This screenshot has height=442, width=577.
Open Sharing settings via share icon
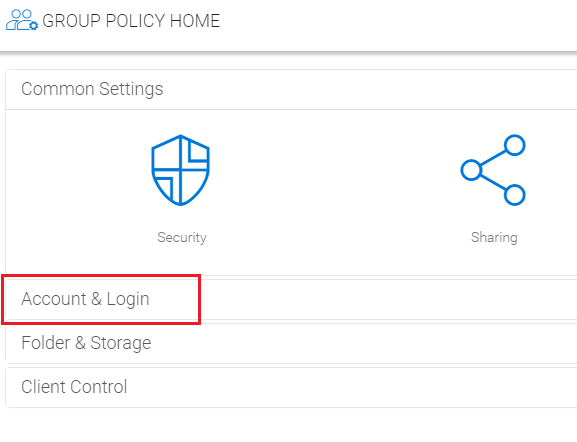[x=493, y=170]
